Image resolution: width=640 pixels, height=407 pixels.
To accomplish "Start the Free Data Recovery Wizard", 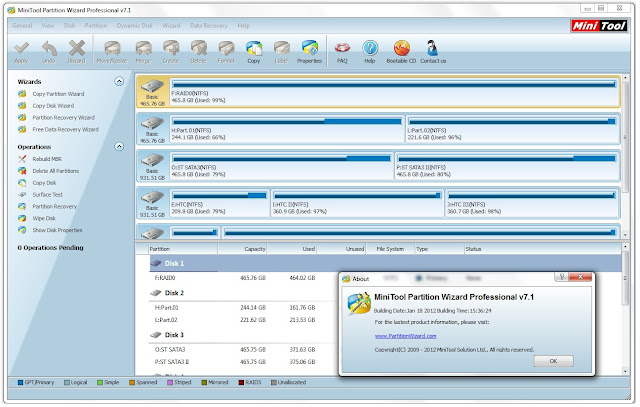I will [x=65, y=129].
